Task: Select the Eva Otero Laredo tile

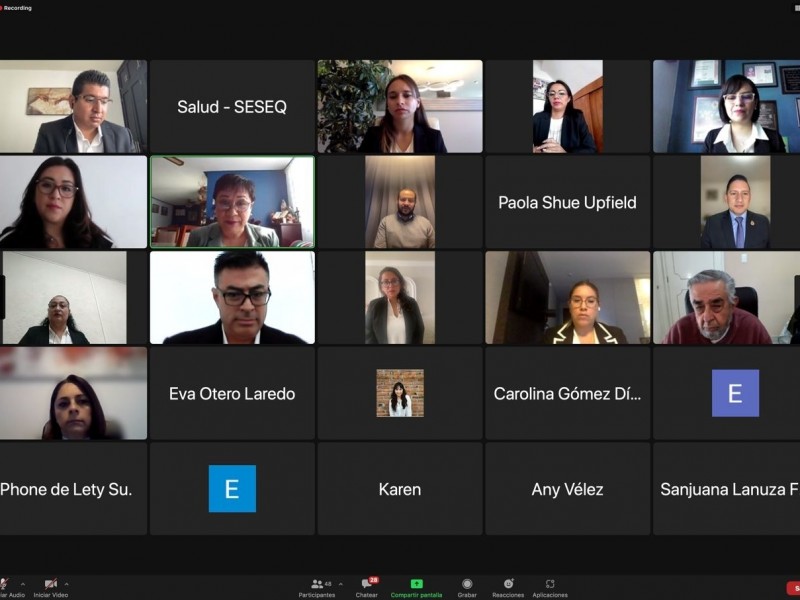Action: tap(232, 393)
